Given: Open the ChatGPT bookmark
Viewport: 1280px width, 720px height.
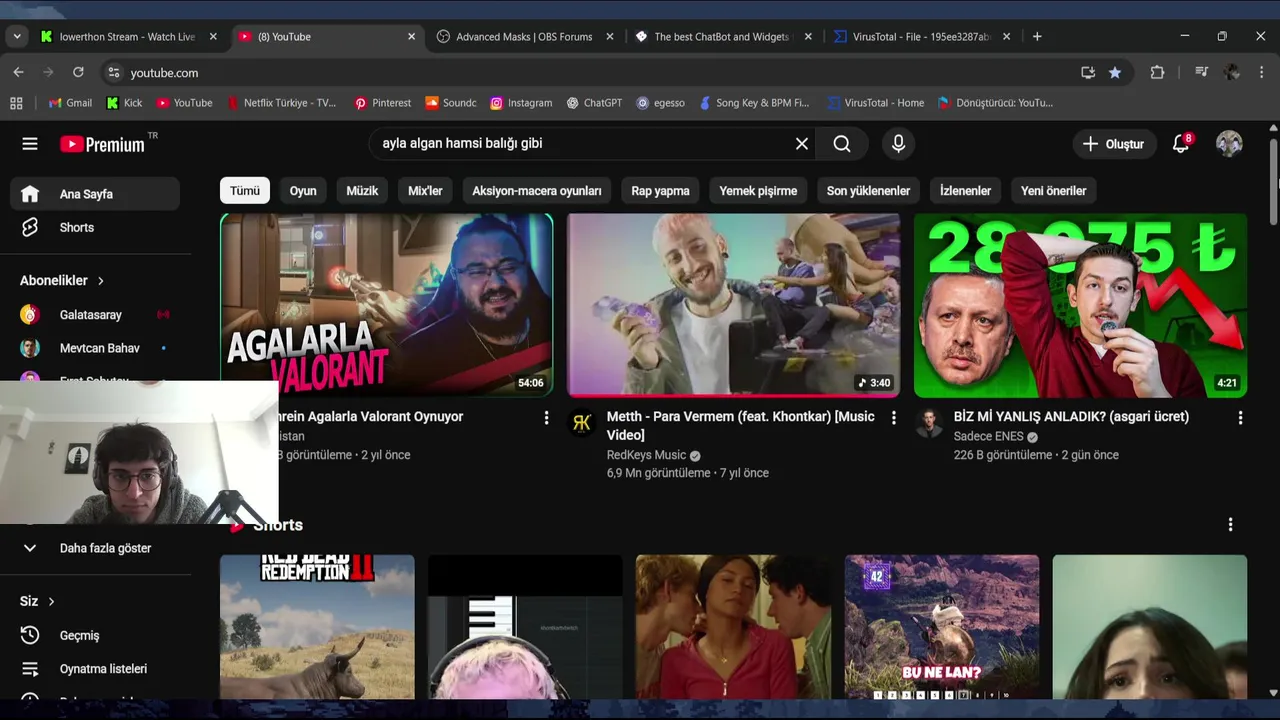Looking at the screenshot, I should pyautogui.click(x=594, y=103).
